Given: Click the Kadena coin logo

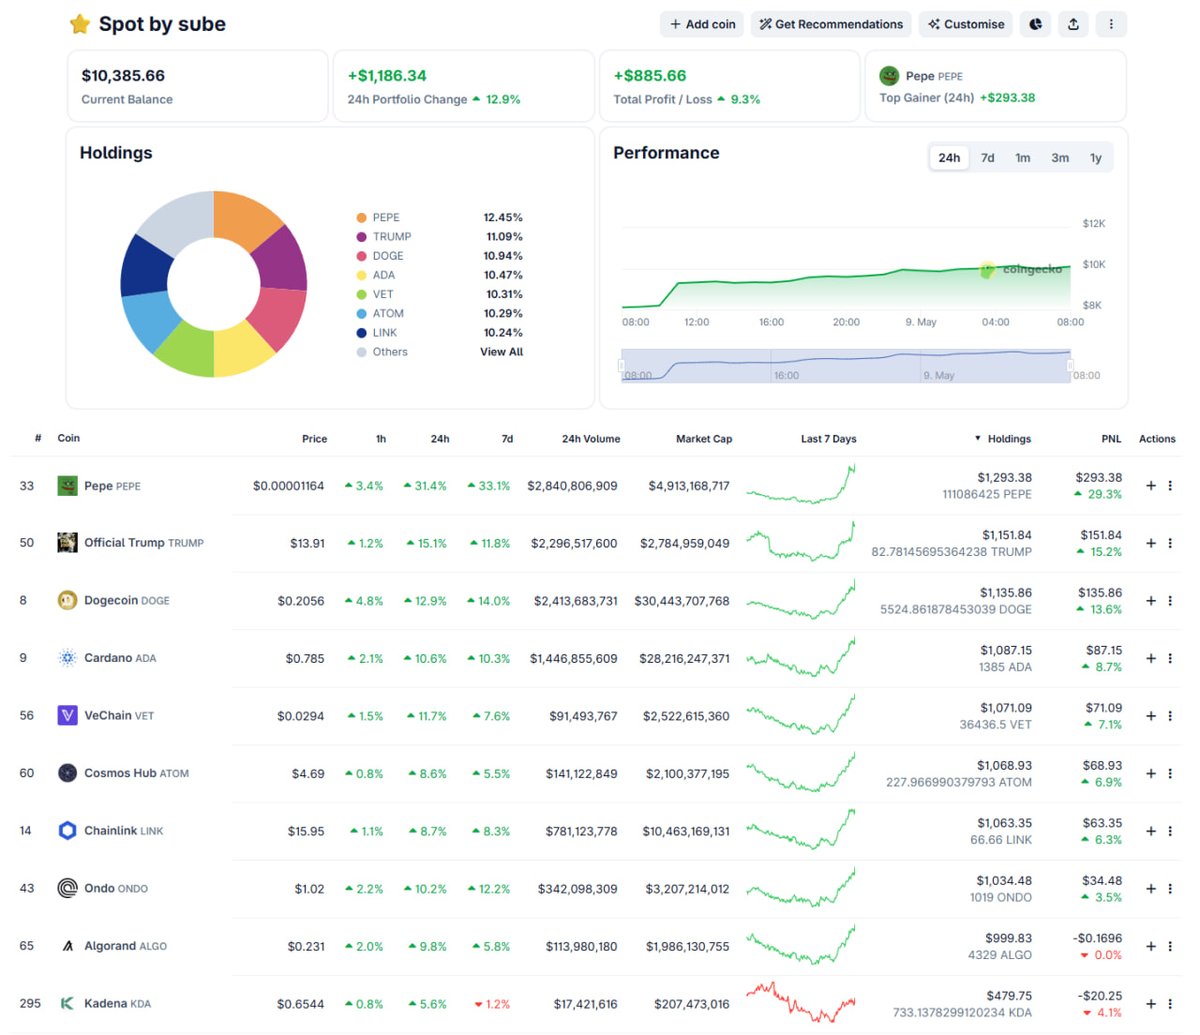Looking at the screenshot, I should click(x=67, y=1003).
